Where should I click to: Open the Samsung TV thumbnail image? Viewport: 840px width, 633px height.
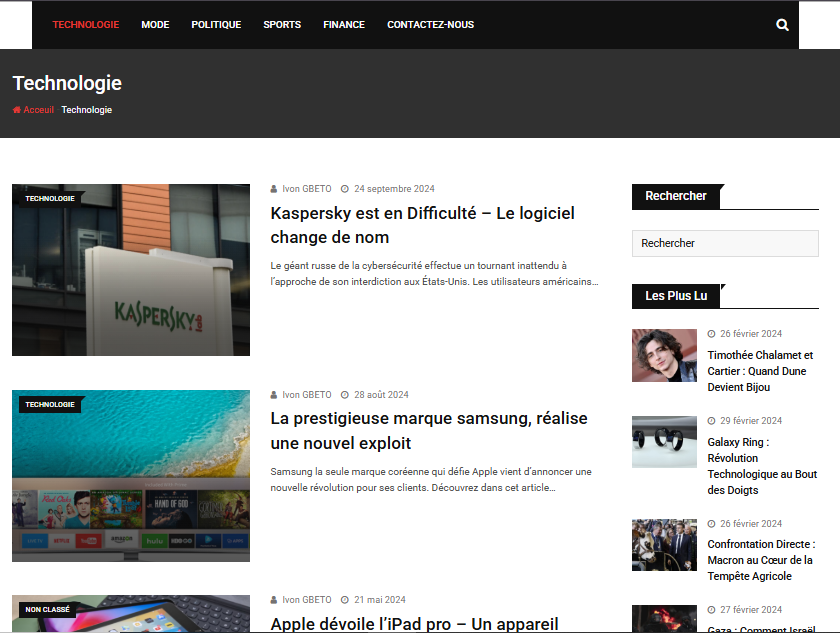(131, 476)
